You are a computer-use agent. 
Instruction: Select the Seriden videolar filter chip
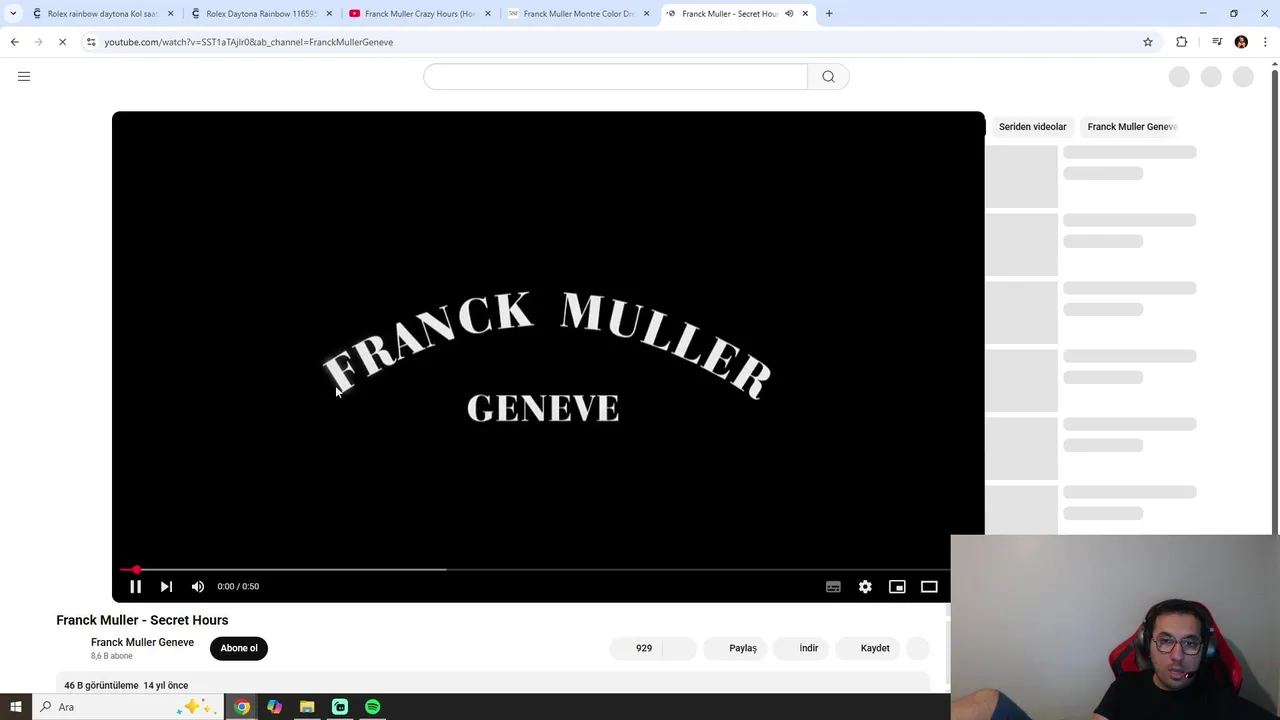point(1032,127)
